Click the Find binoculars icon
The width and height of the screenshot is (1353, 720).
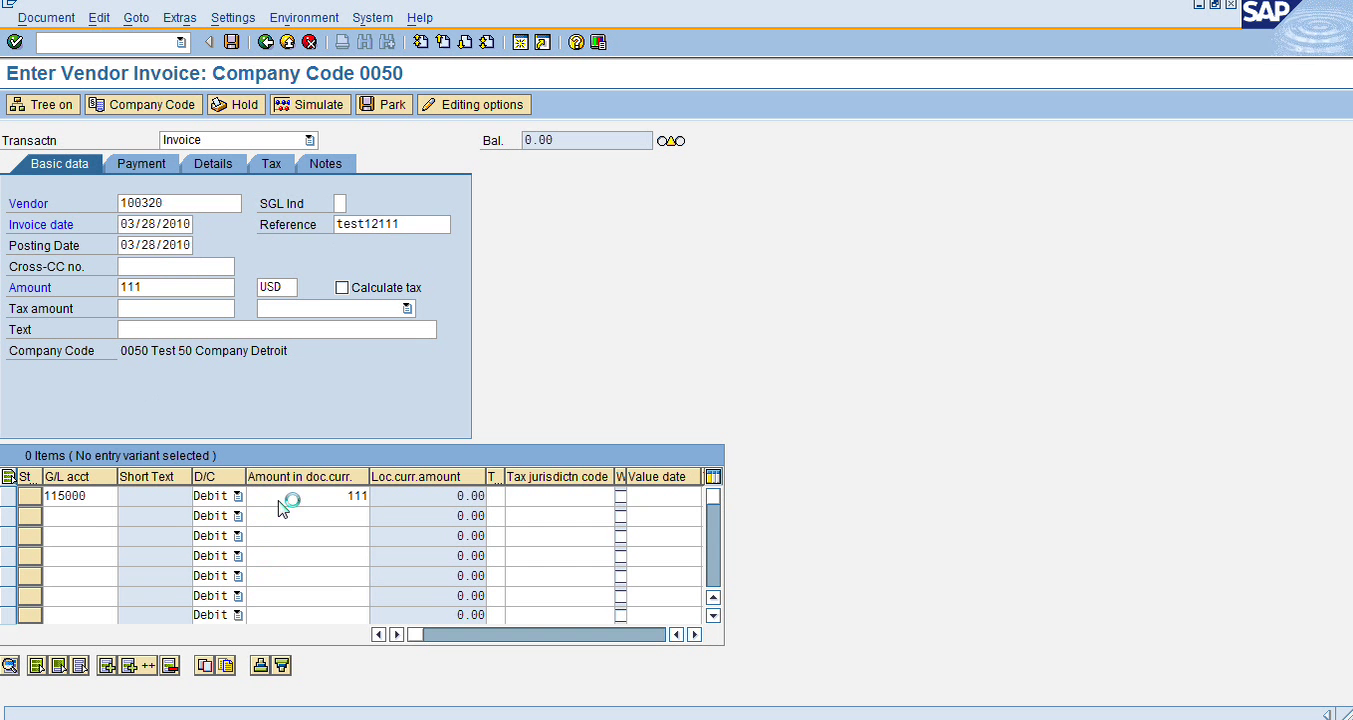point(364,42)
